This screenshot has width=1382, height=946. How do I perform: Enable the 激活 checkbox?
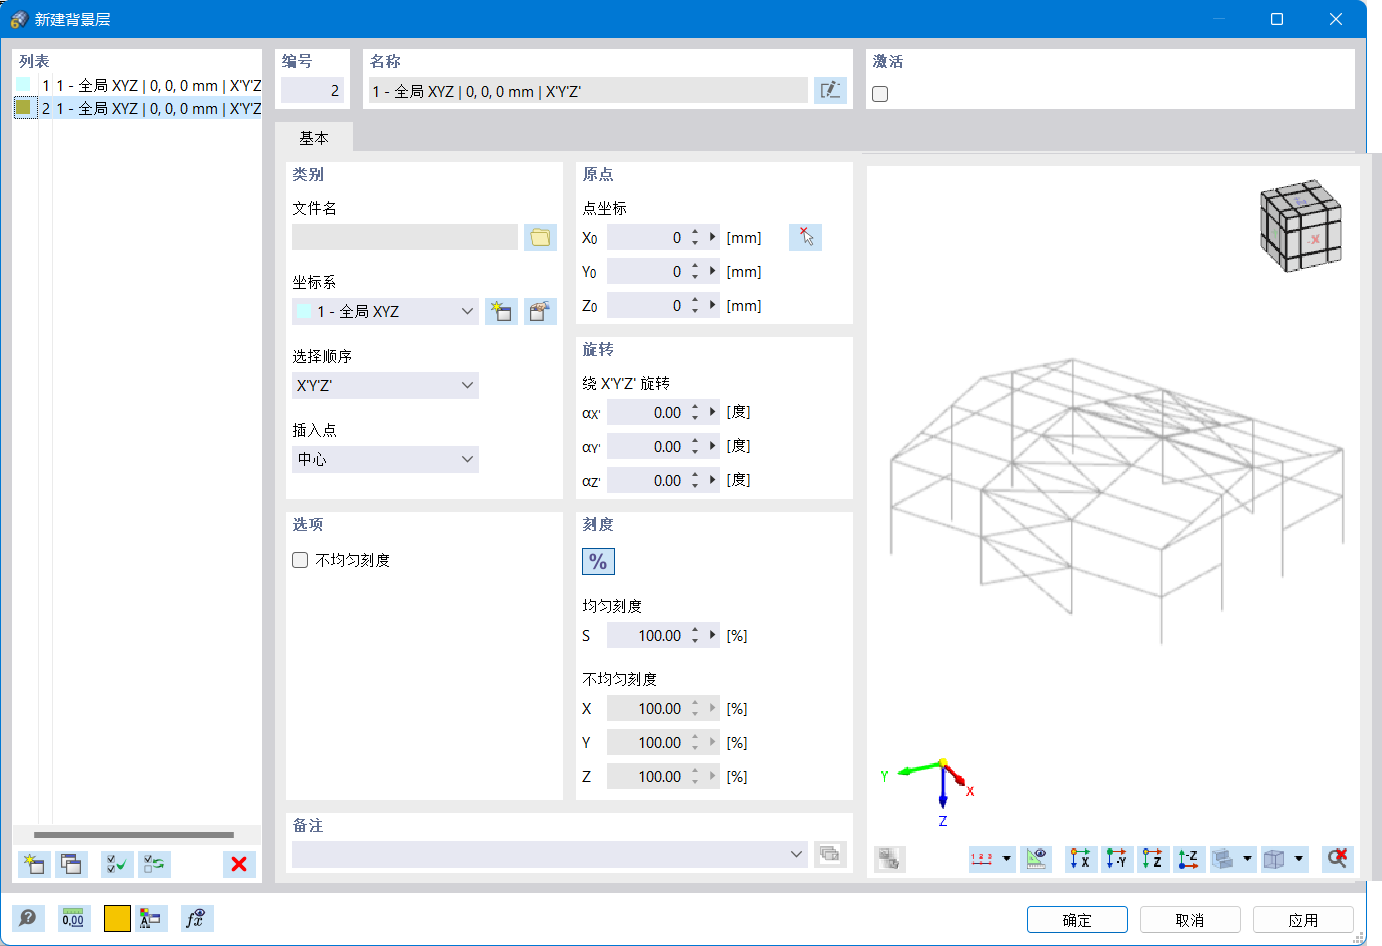coord(879,92)
